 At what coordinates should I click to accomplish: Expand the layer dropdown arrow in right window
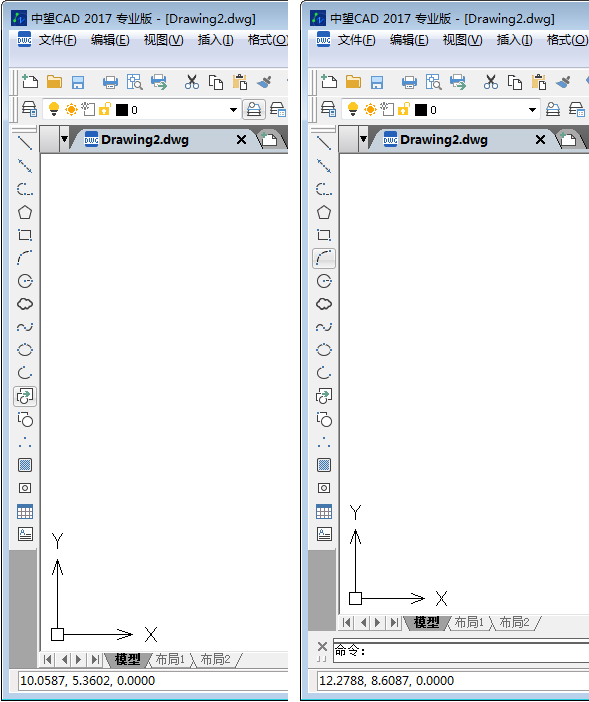click(532, 110)
